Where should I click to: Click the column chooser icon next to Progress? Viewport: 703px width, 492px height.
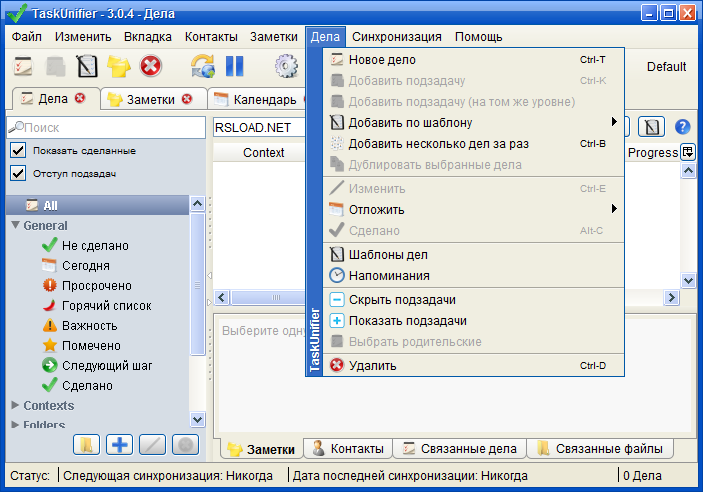[x=688, y=152]
